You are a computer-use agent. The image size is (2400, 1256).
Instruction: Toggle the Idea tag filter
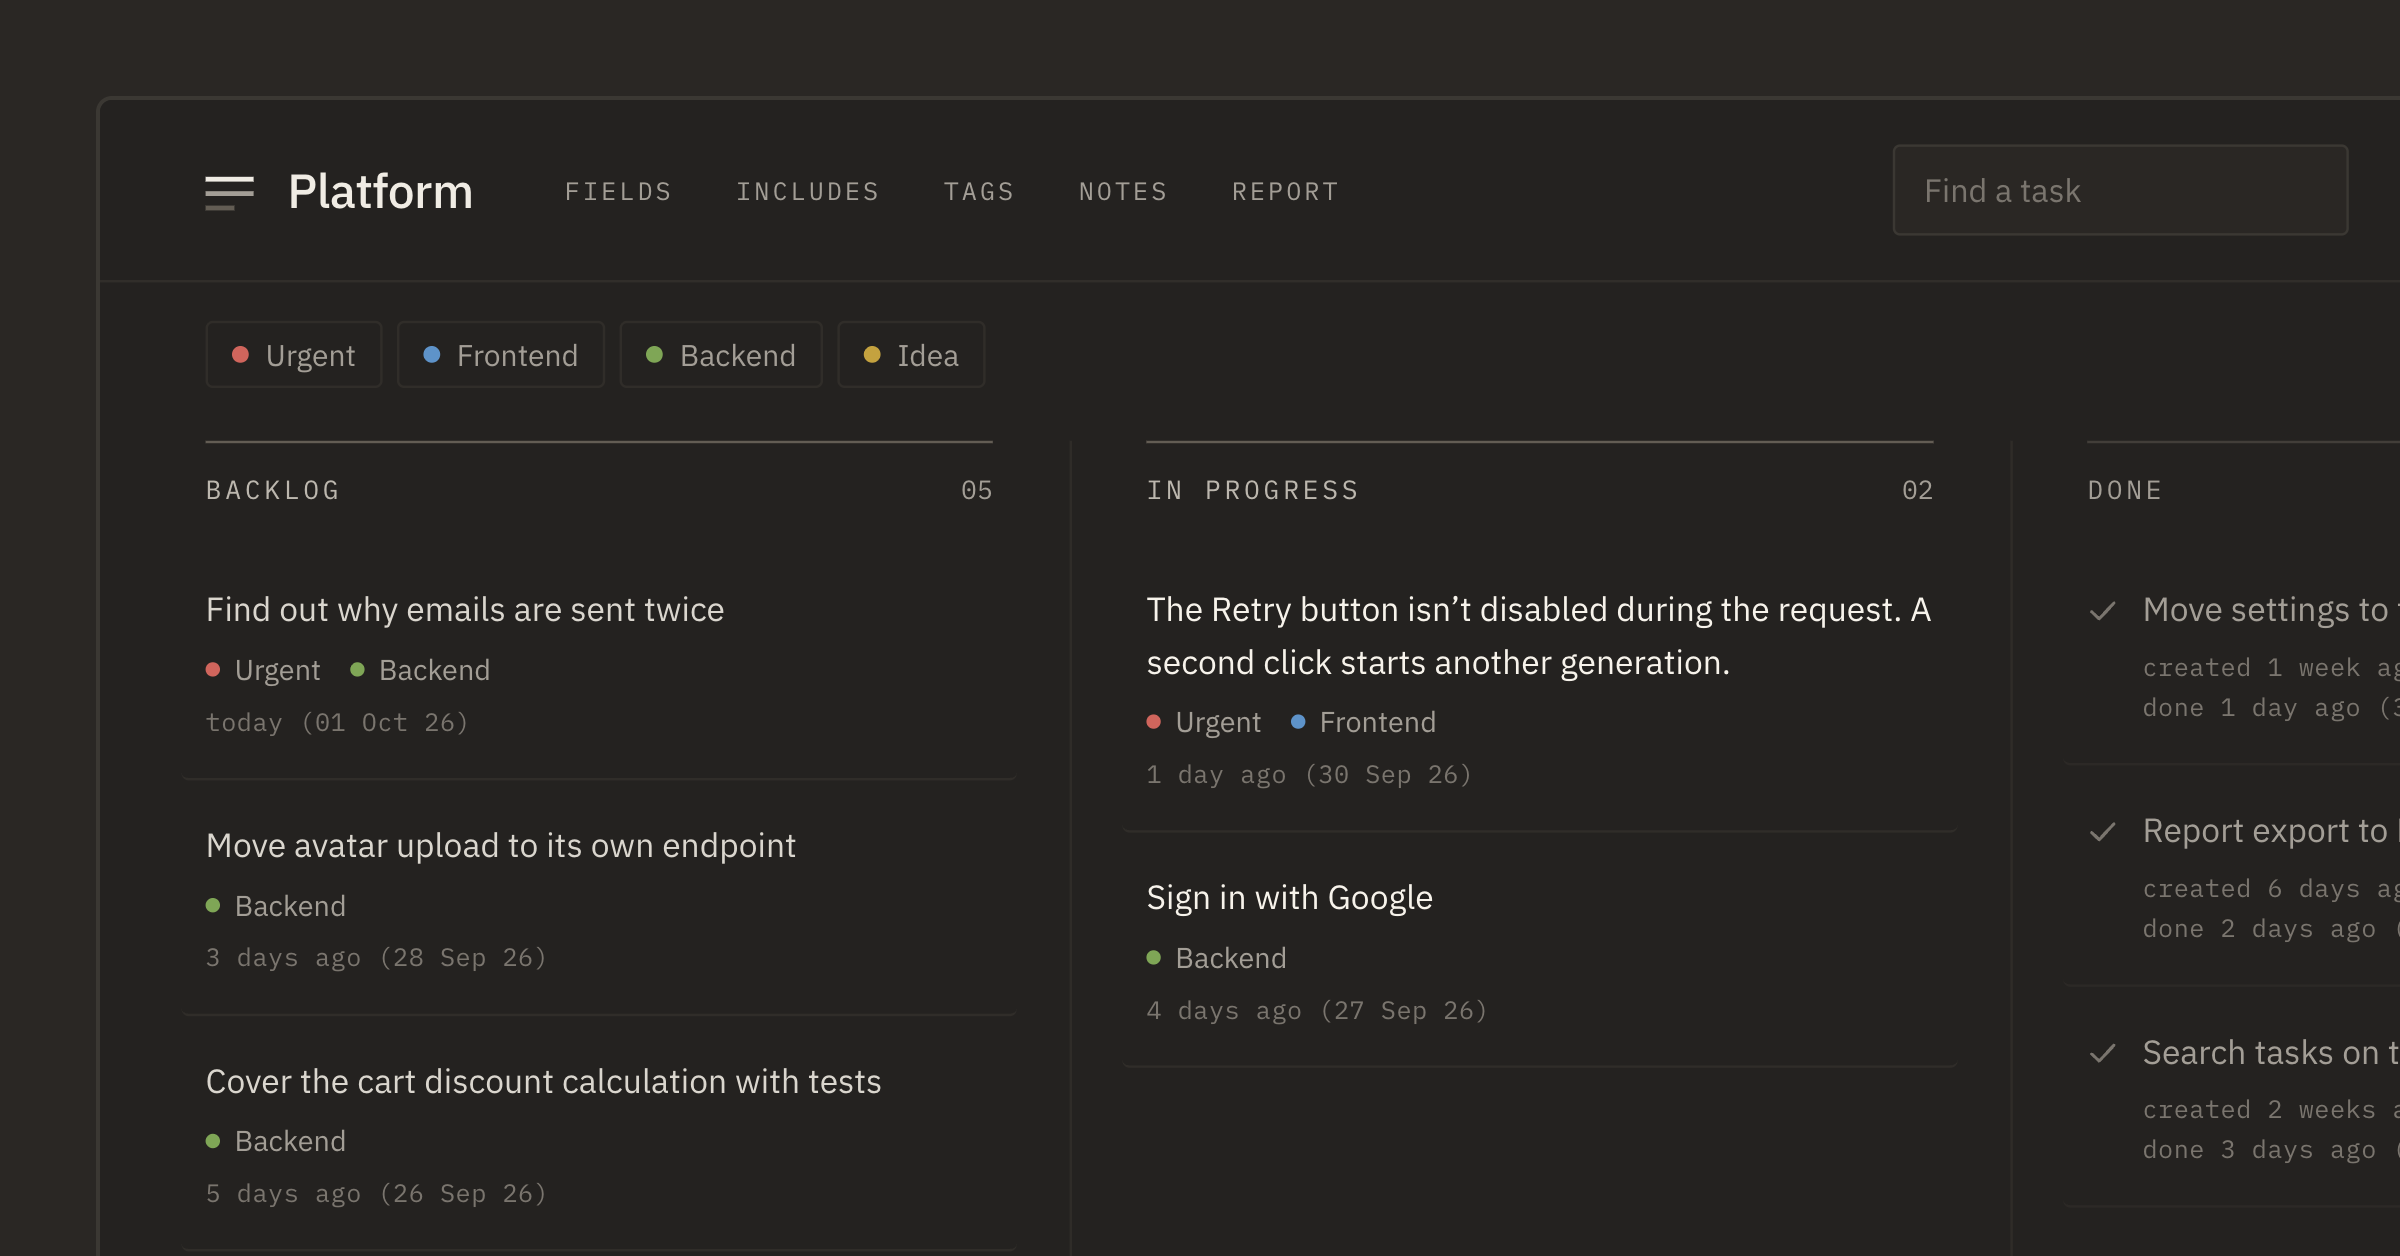tap(911, 354)
